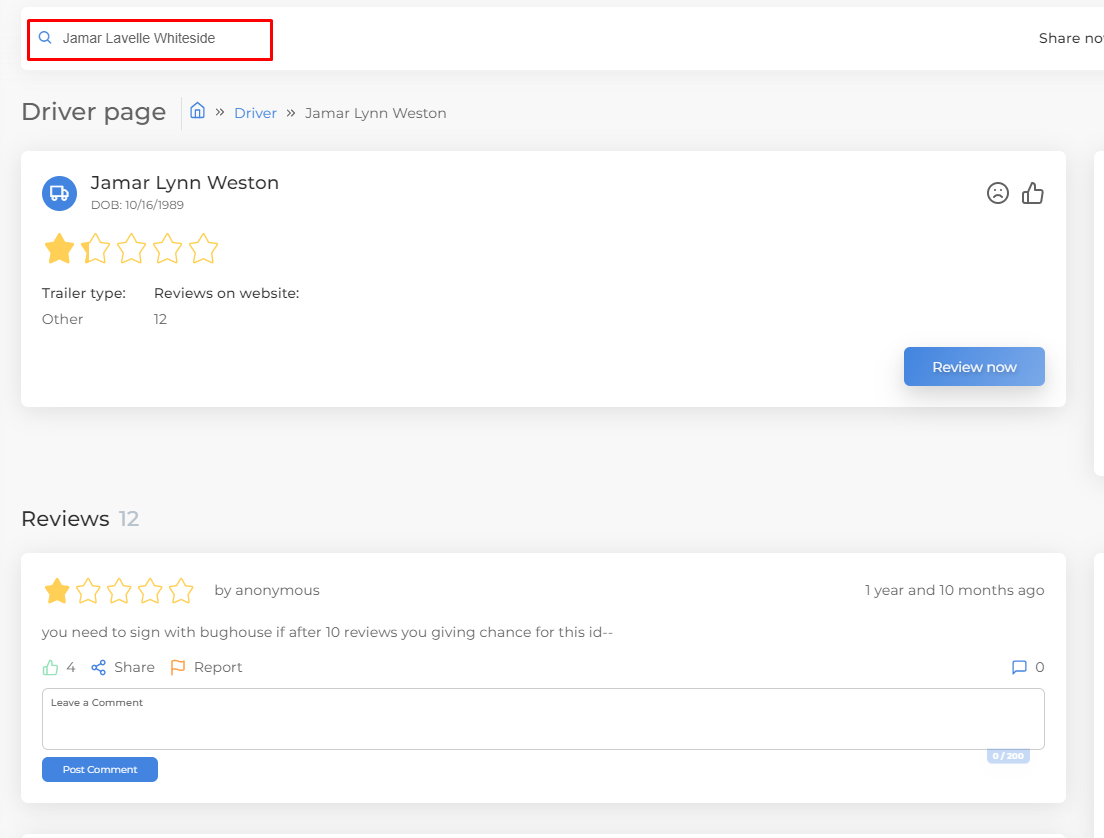Click the sad face dislike icon
The width and height of the screenshot is (1104, 838).
pos(997,193)
